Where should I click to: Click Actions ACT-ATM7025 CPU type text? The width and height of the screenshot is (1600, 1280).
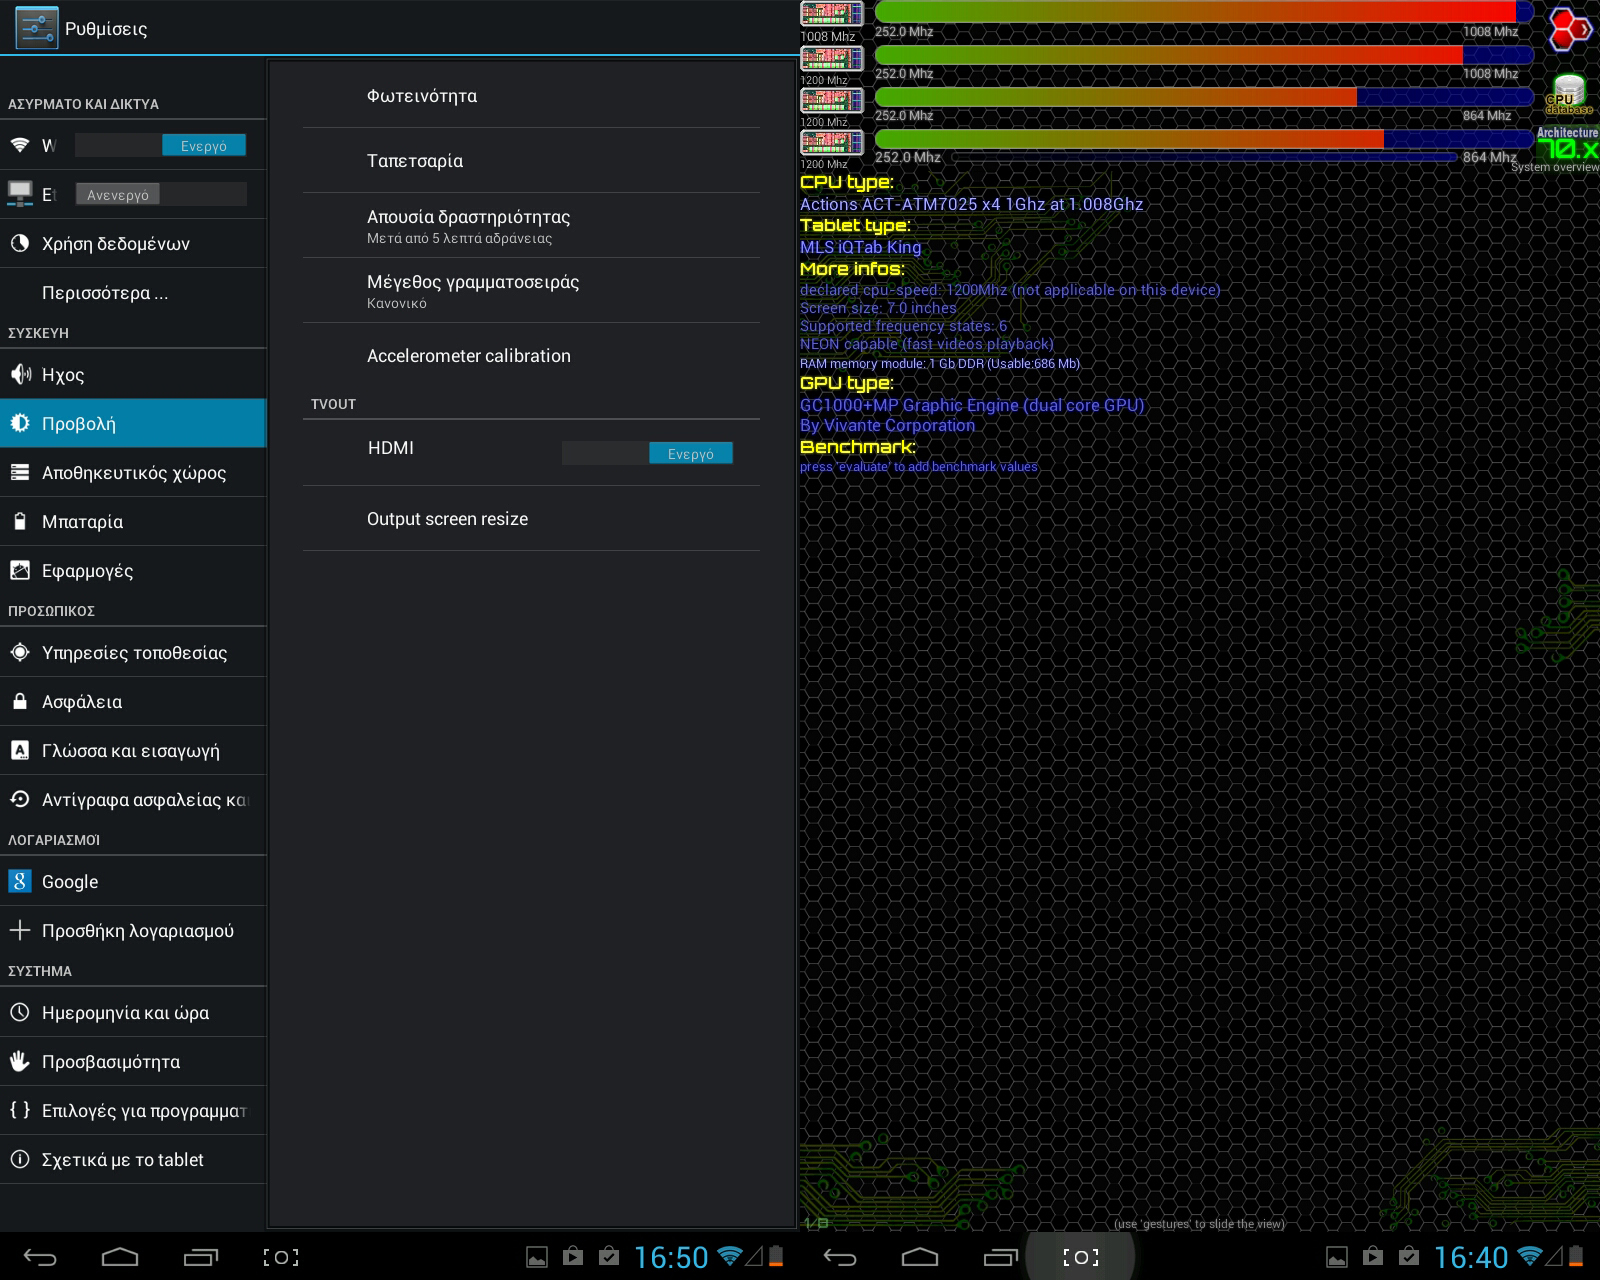971,204
